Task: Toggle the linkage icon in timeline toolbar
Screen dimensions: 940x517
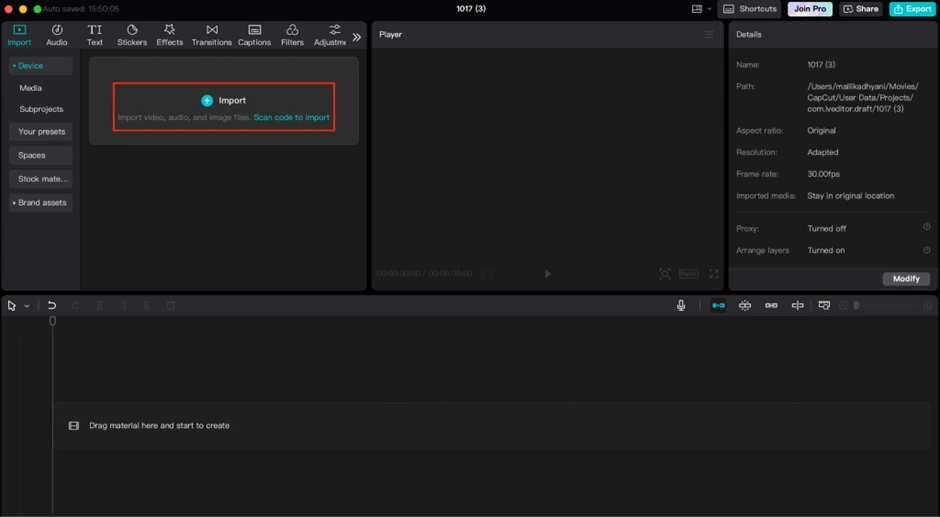Action: [771, 305]
